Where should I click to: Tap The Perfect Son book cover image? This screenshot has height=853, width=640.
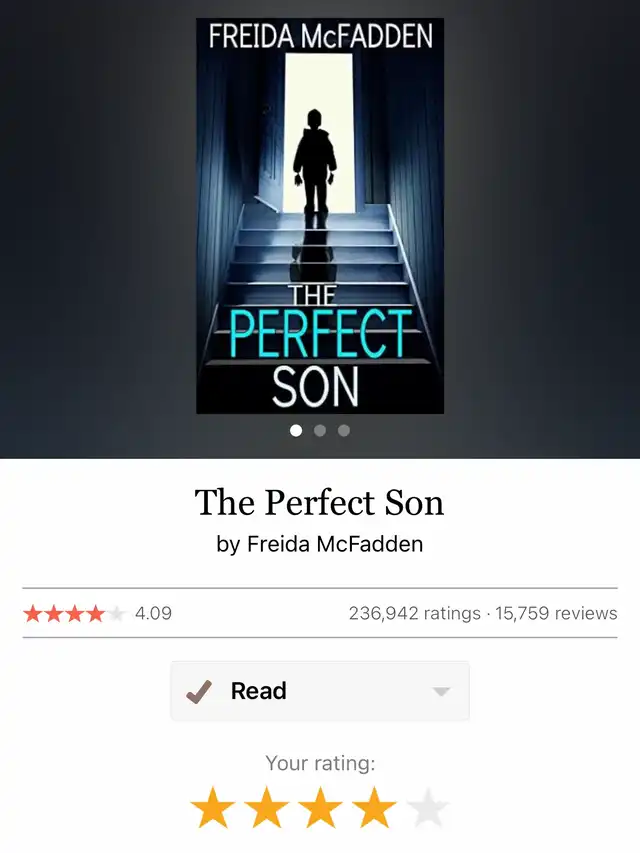pos(320,216)
